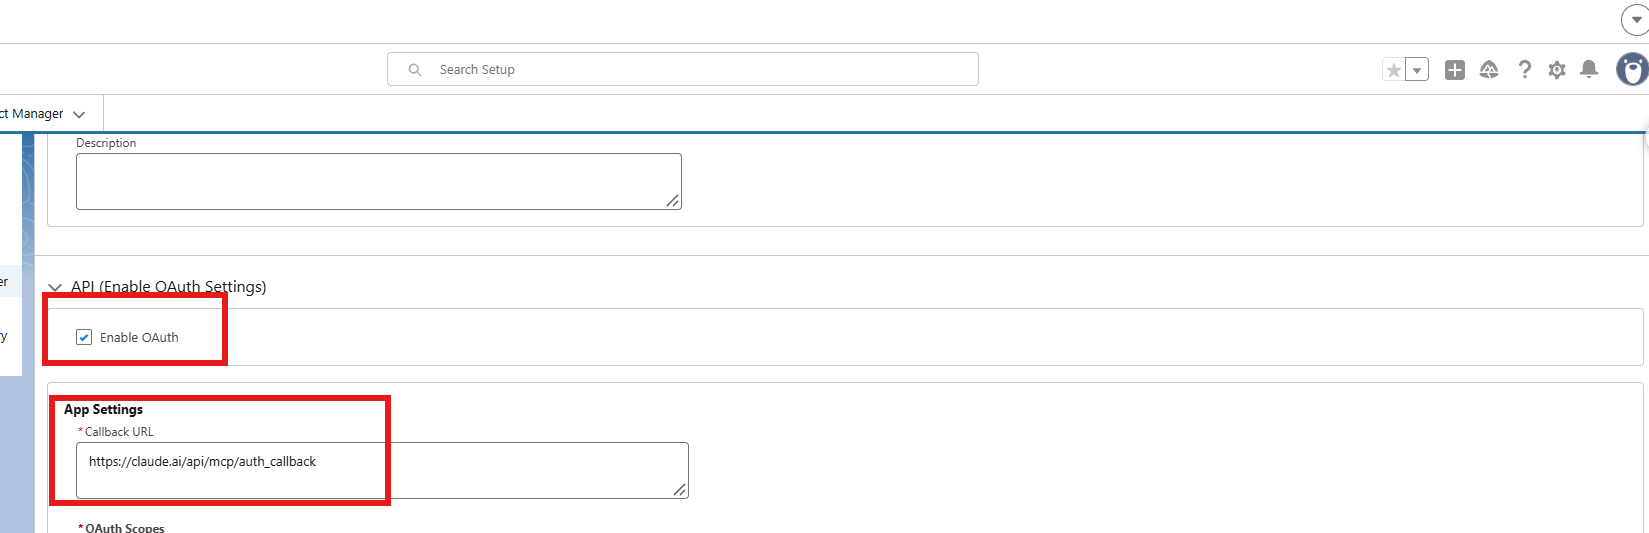Open the Setup gear menu
The image size is (1649, 533).
(1557, 70)
